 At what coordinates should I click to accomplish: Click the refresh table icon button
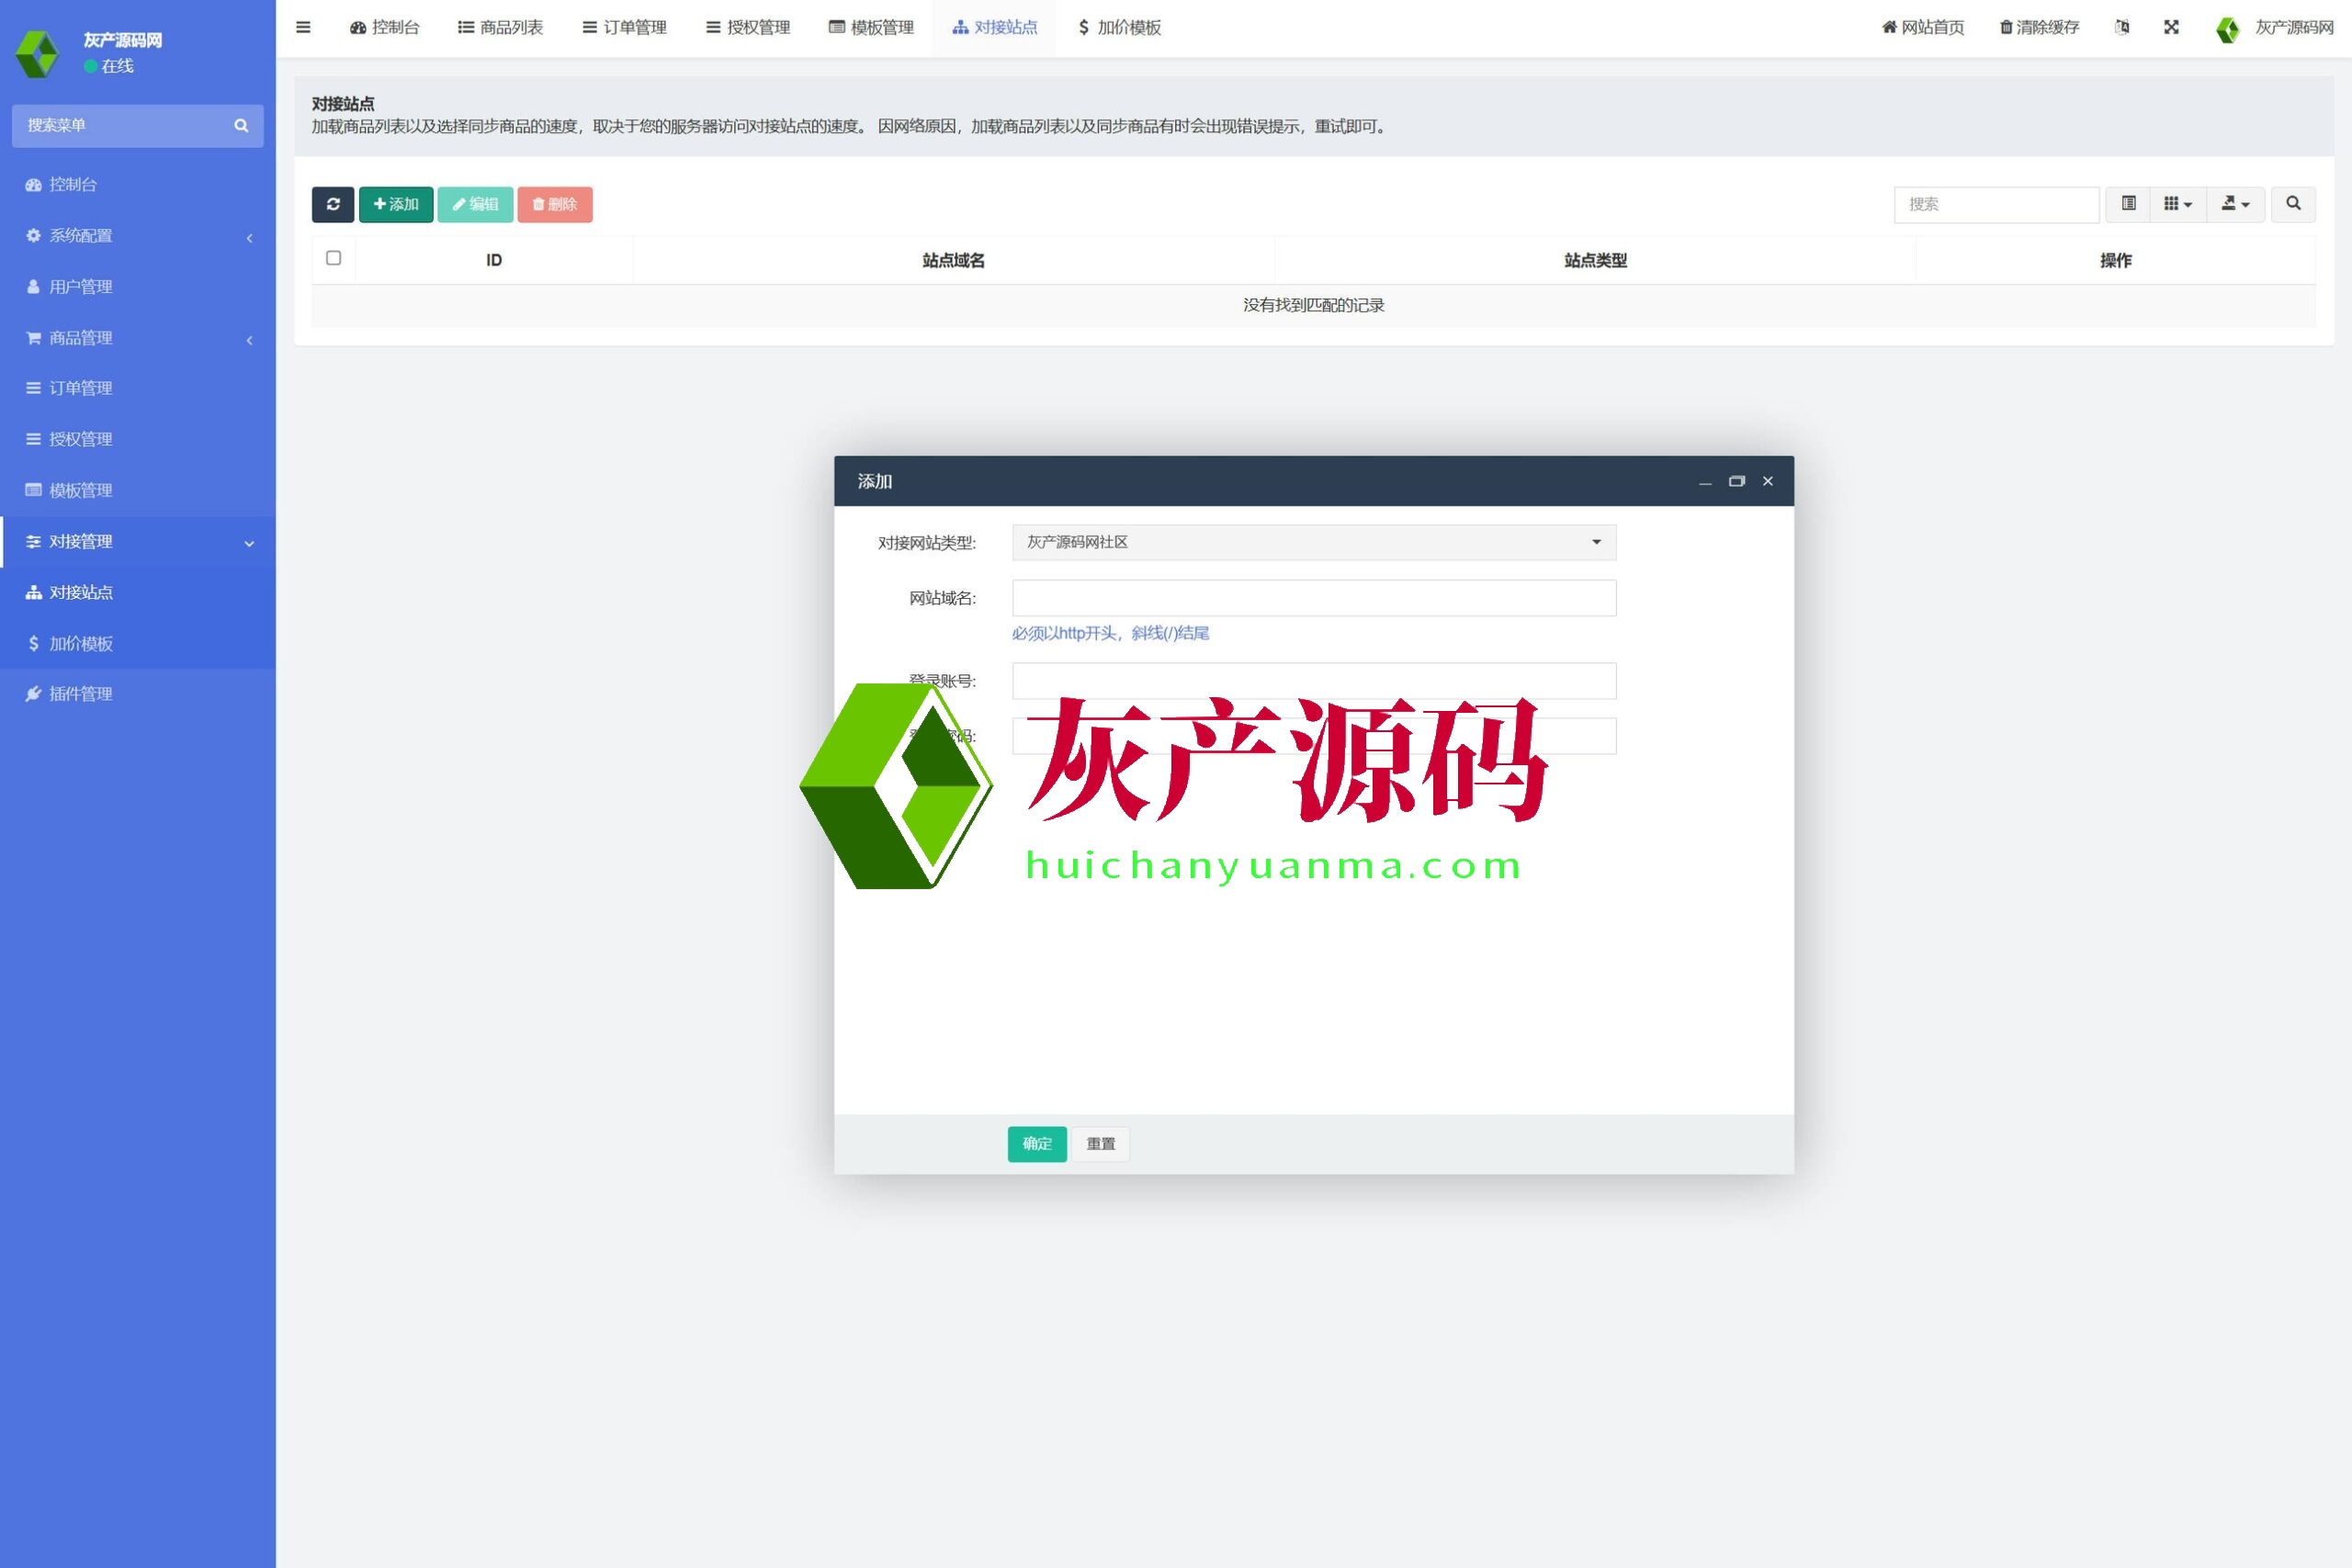[333, 204]
